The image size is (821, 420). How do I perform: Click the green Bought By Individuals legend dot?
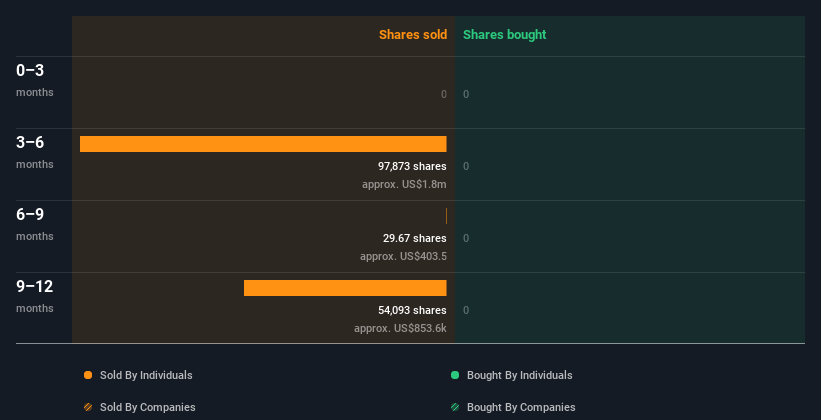[455, 375]
